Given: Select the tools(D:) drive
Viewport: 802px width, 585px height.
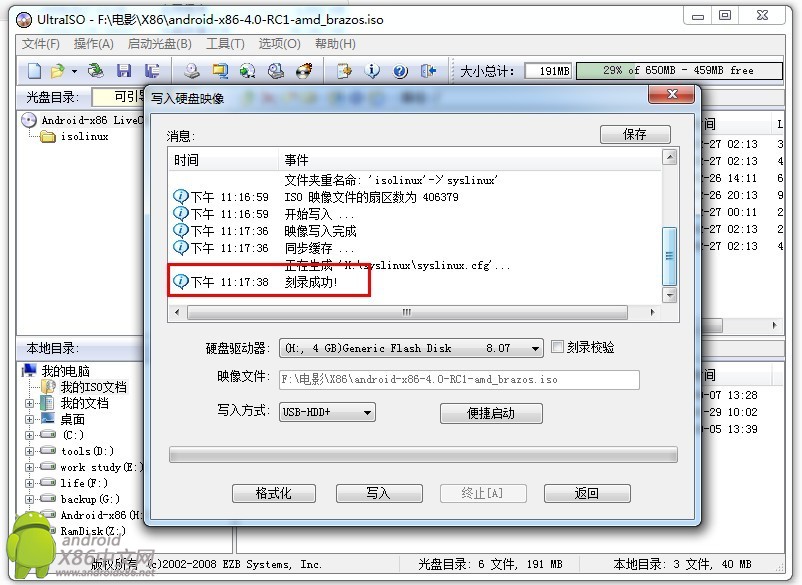Looking at the screenshot, I should pos(87,451).
